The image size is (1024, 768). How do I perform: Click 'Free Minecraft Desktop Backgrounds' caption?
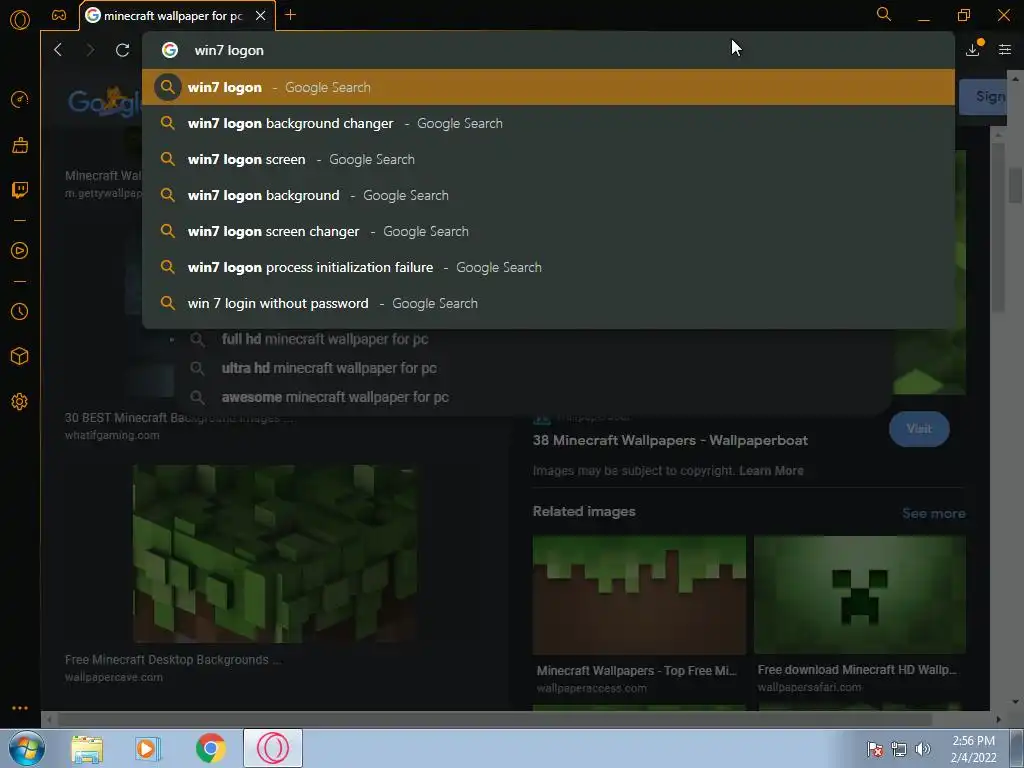[173, 660]
